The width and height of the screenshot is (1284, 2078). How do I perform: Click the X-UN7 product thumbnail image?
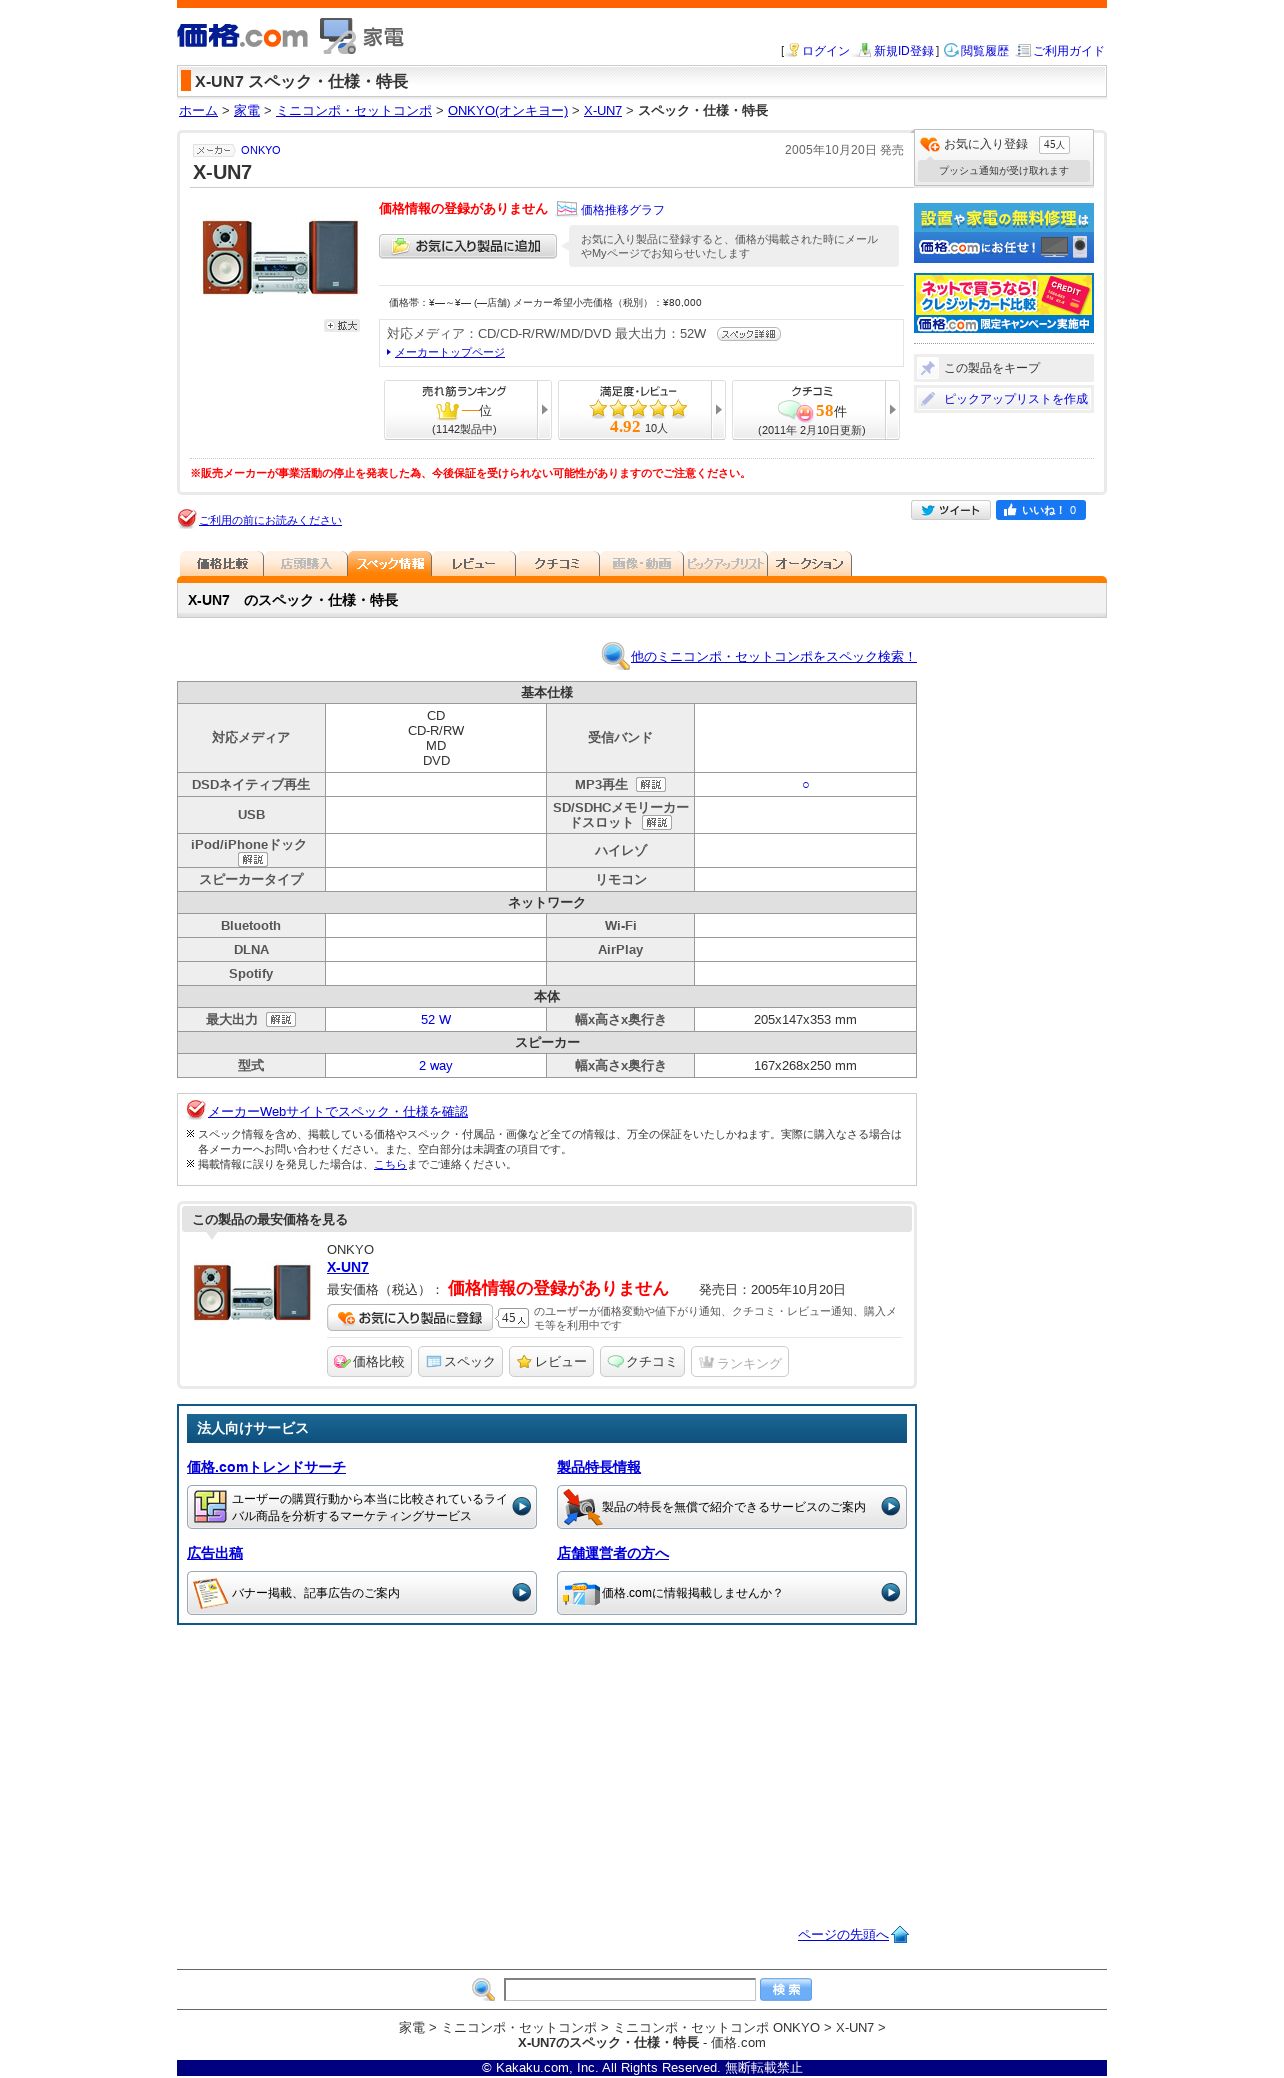click(x=280, y=257)
